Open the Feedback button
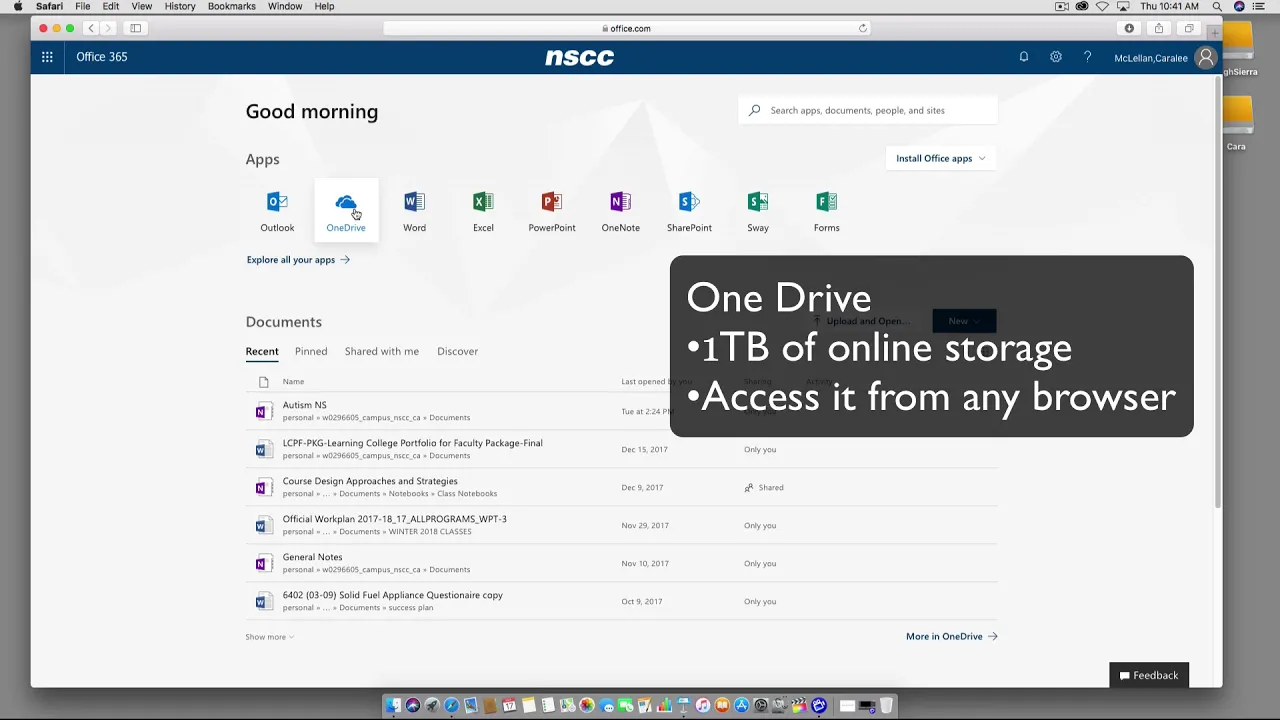The width and height of the screenshot is (1280, 720). tap(1149, 675)
